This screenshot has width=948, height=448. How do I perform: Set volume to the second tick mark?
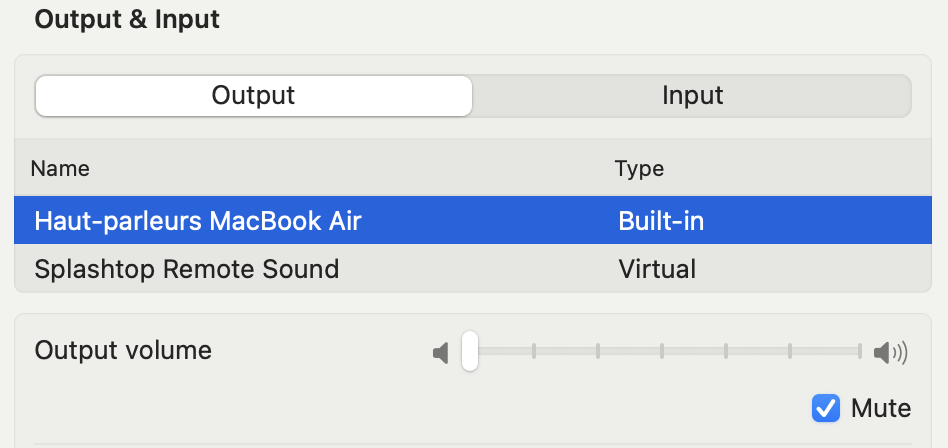[598, 351]
